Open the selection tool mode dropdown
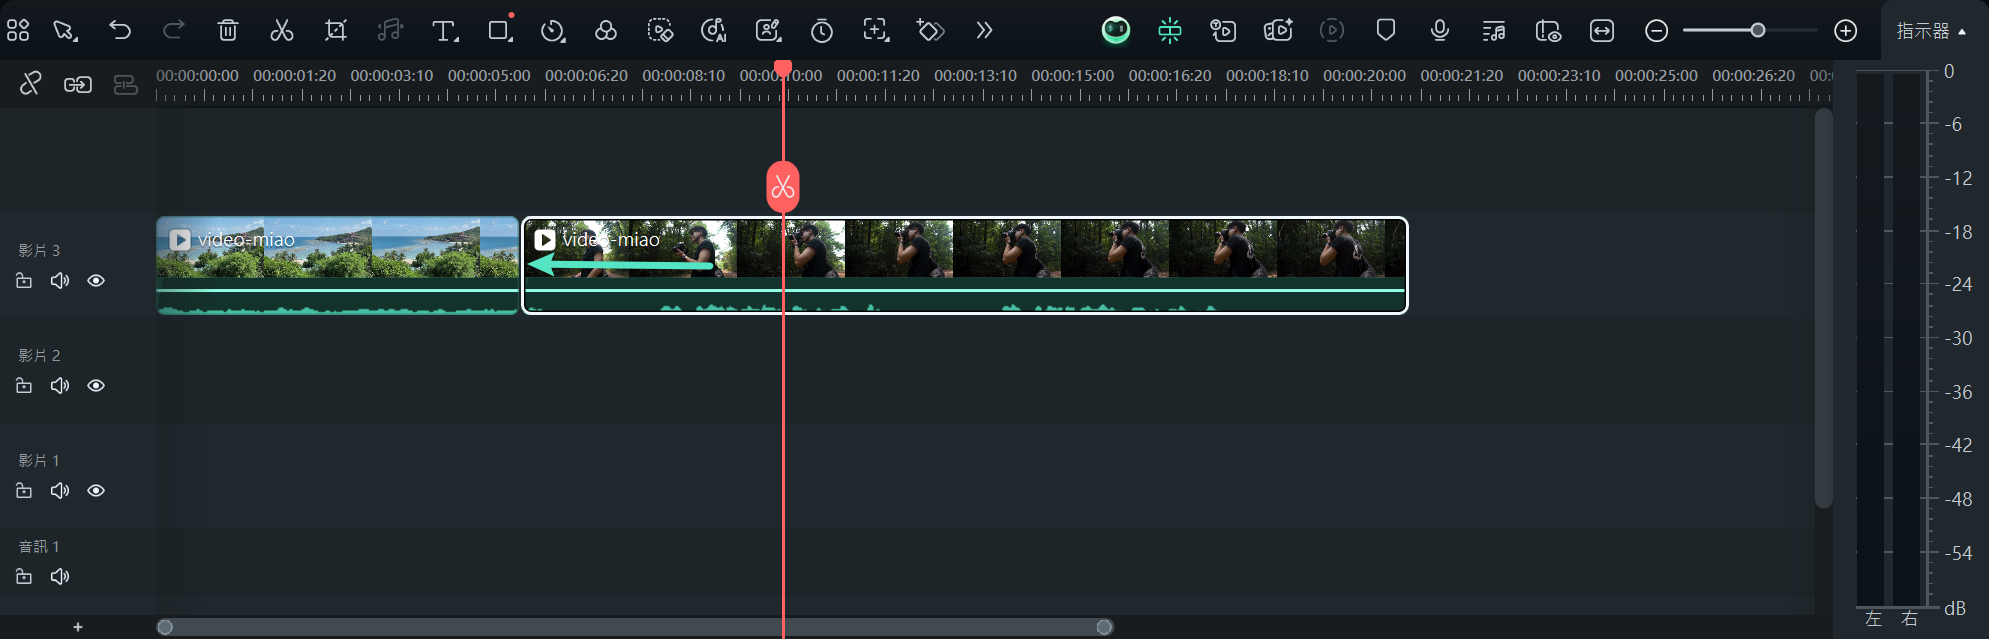This screenshot has width=1989, height=639. click(x=66, y=30)
